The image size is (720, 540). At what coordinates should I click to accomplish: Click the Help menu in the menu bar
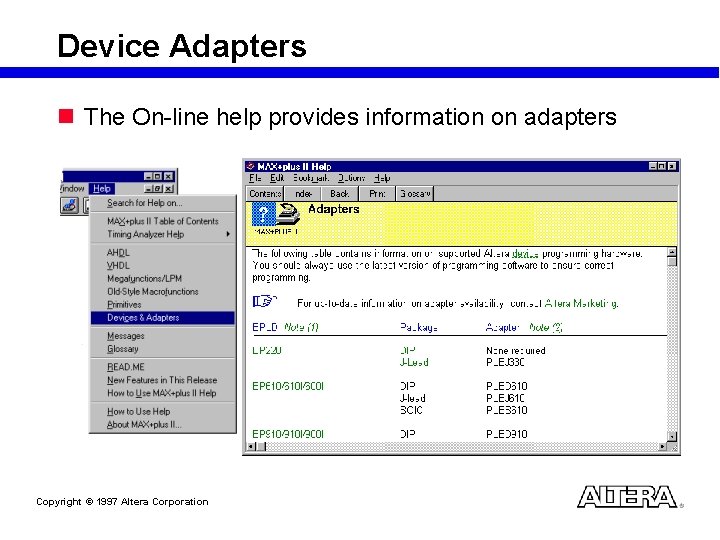coord(101,188)
